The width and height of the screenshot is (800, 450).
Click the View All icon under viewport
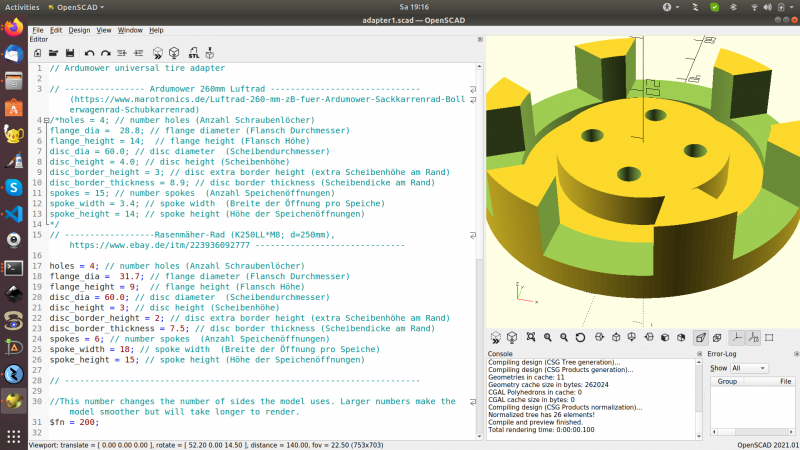point(531,337)
